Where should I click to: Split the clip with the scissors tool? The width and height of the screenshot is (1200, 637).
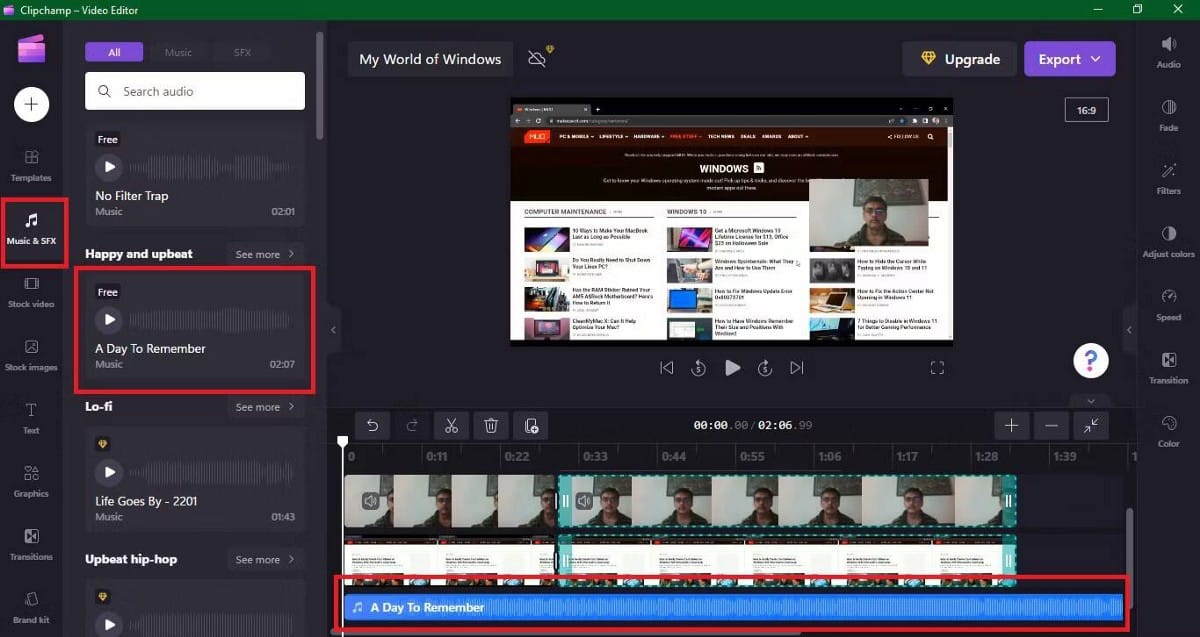pyautogui.click(x=451, y=425)
